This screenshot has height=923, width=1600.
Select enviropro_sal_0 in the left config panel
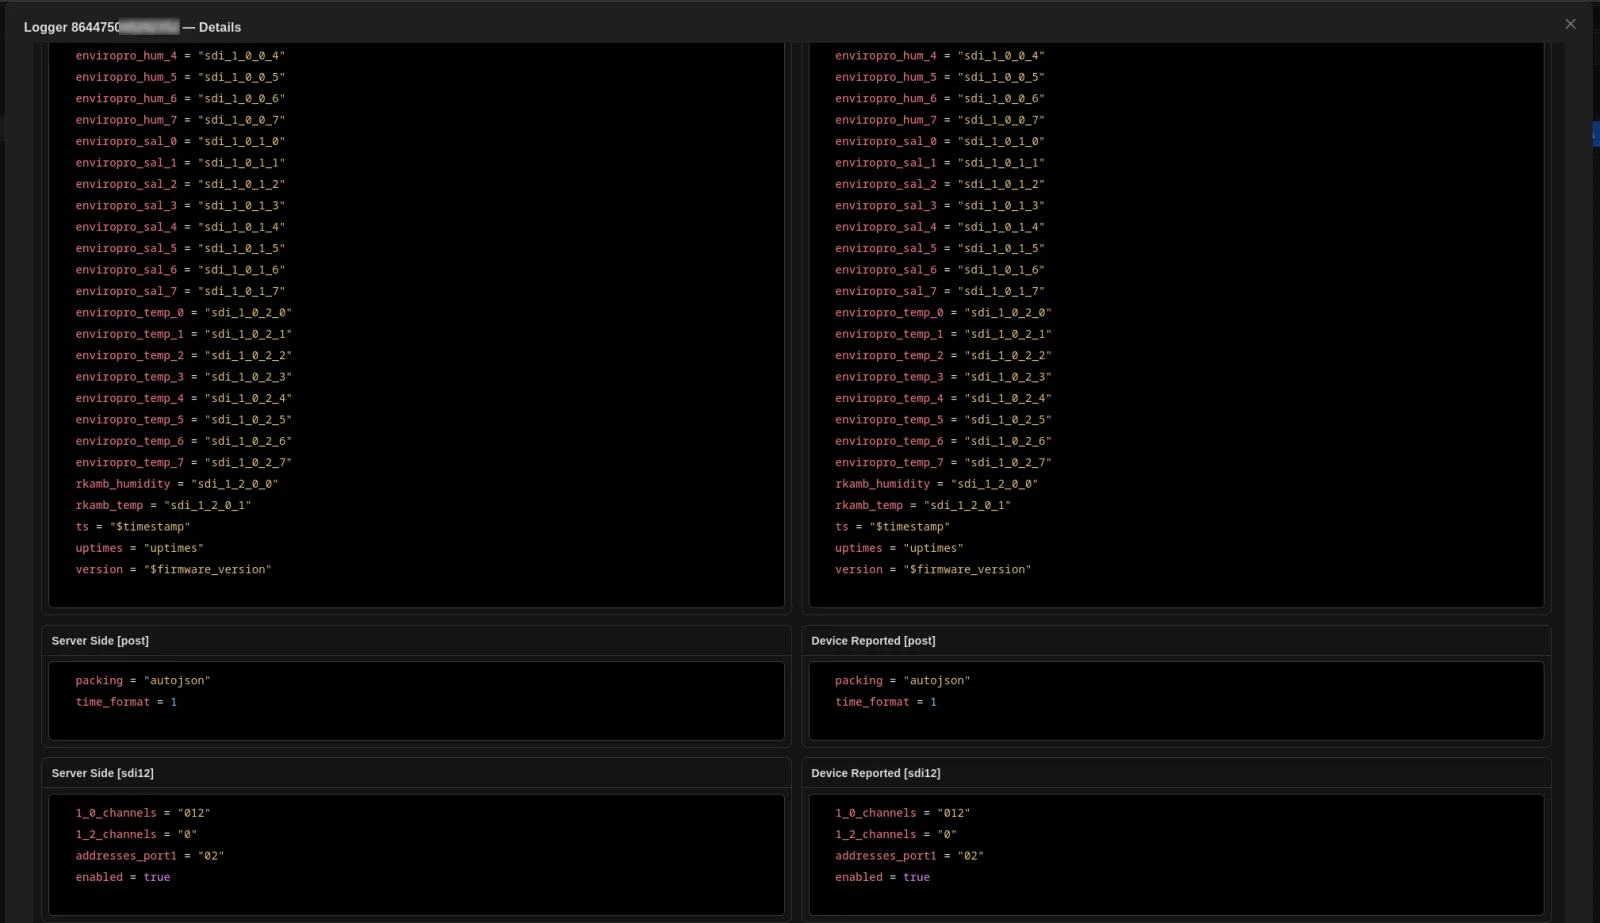pyautogui.click(x=180, y=142)
